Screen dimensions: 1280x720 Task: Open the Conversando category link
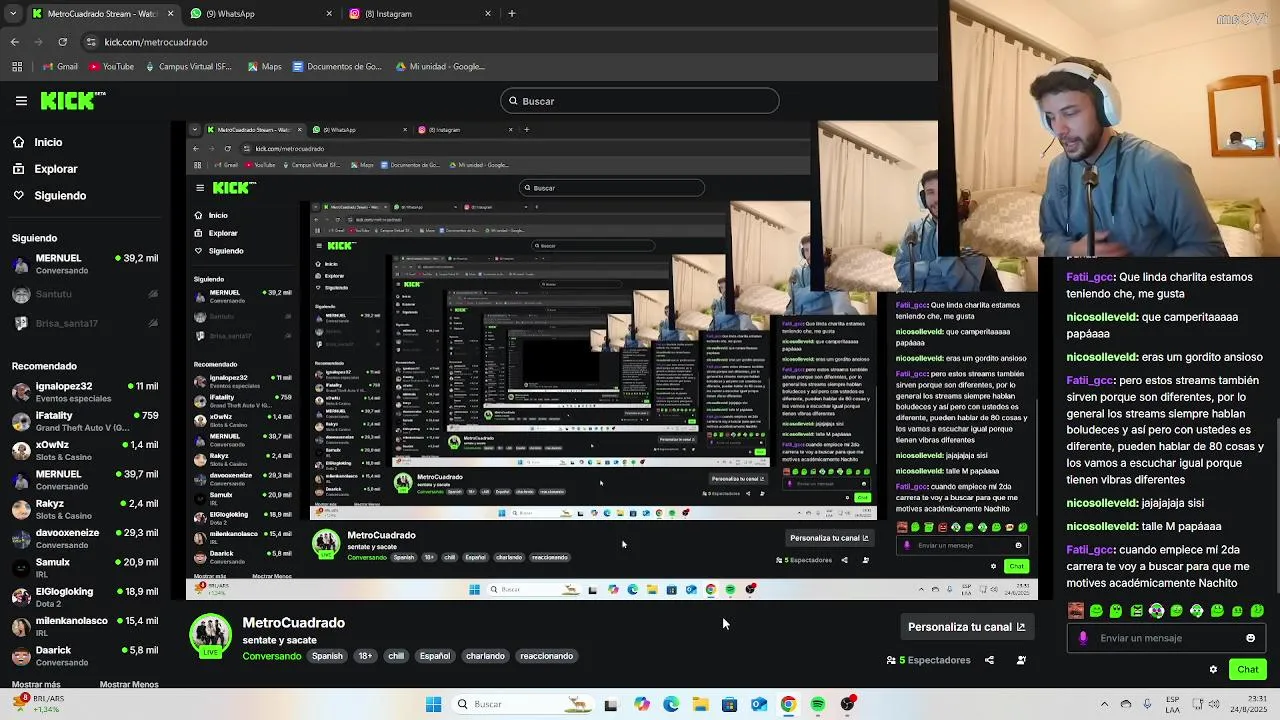click(x=271, y=656)
